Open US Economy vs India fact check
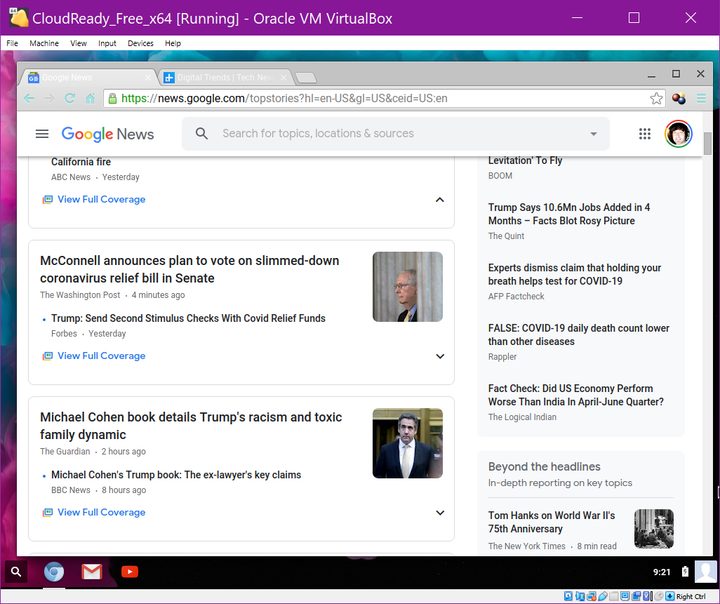Viewport: 720px width, 604px height. [x=576, y=395]
